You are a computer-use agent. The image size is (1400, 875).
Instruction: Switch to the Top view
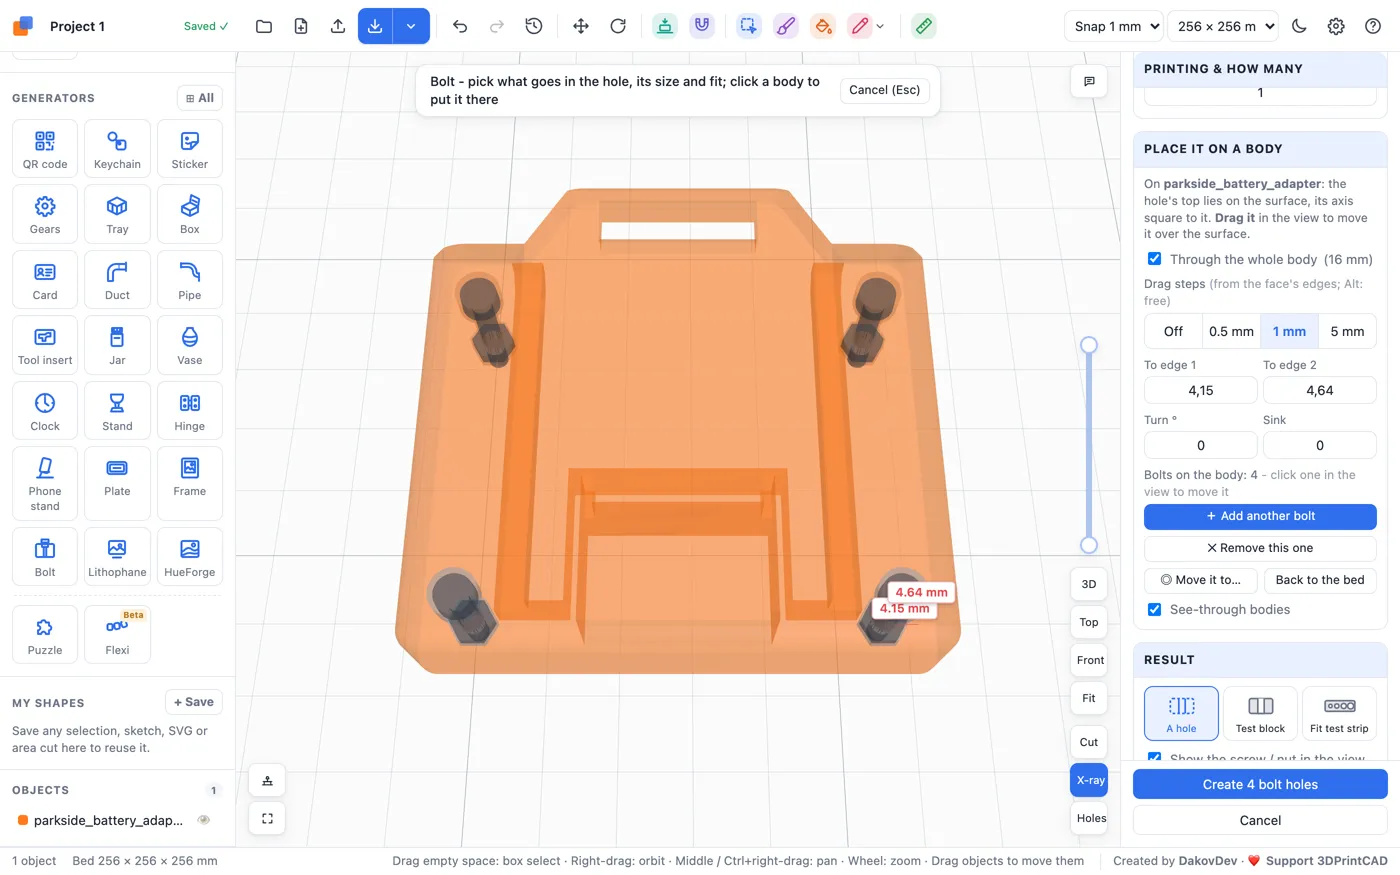1089,622
